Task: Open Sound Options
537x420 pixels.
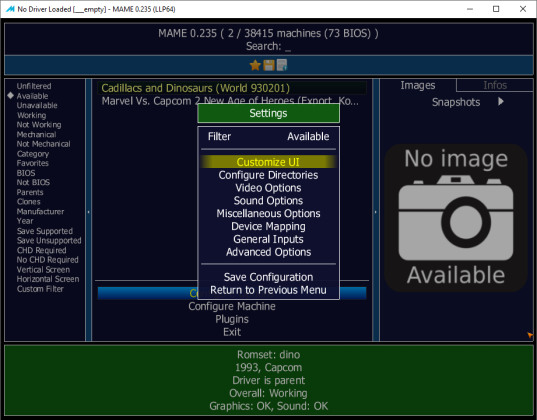Action: [x=268, y=201]
